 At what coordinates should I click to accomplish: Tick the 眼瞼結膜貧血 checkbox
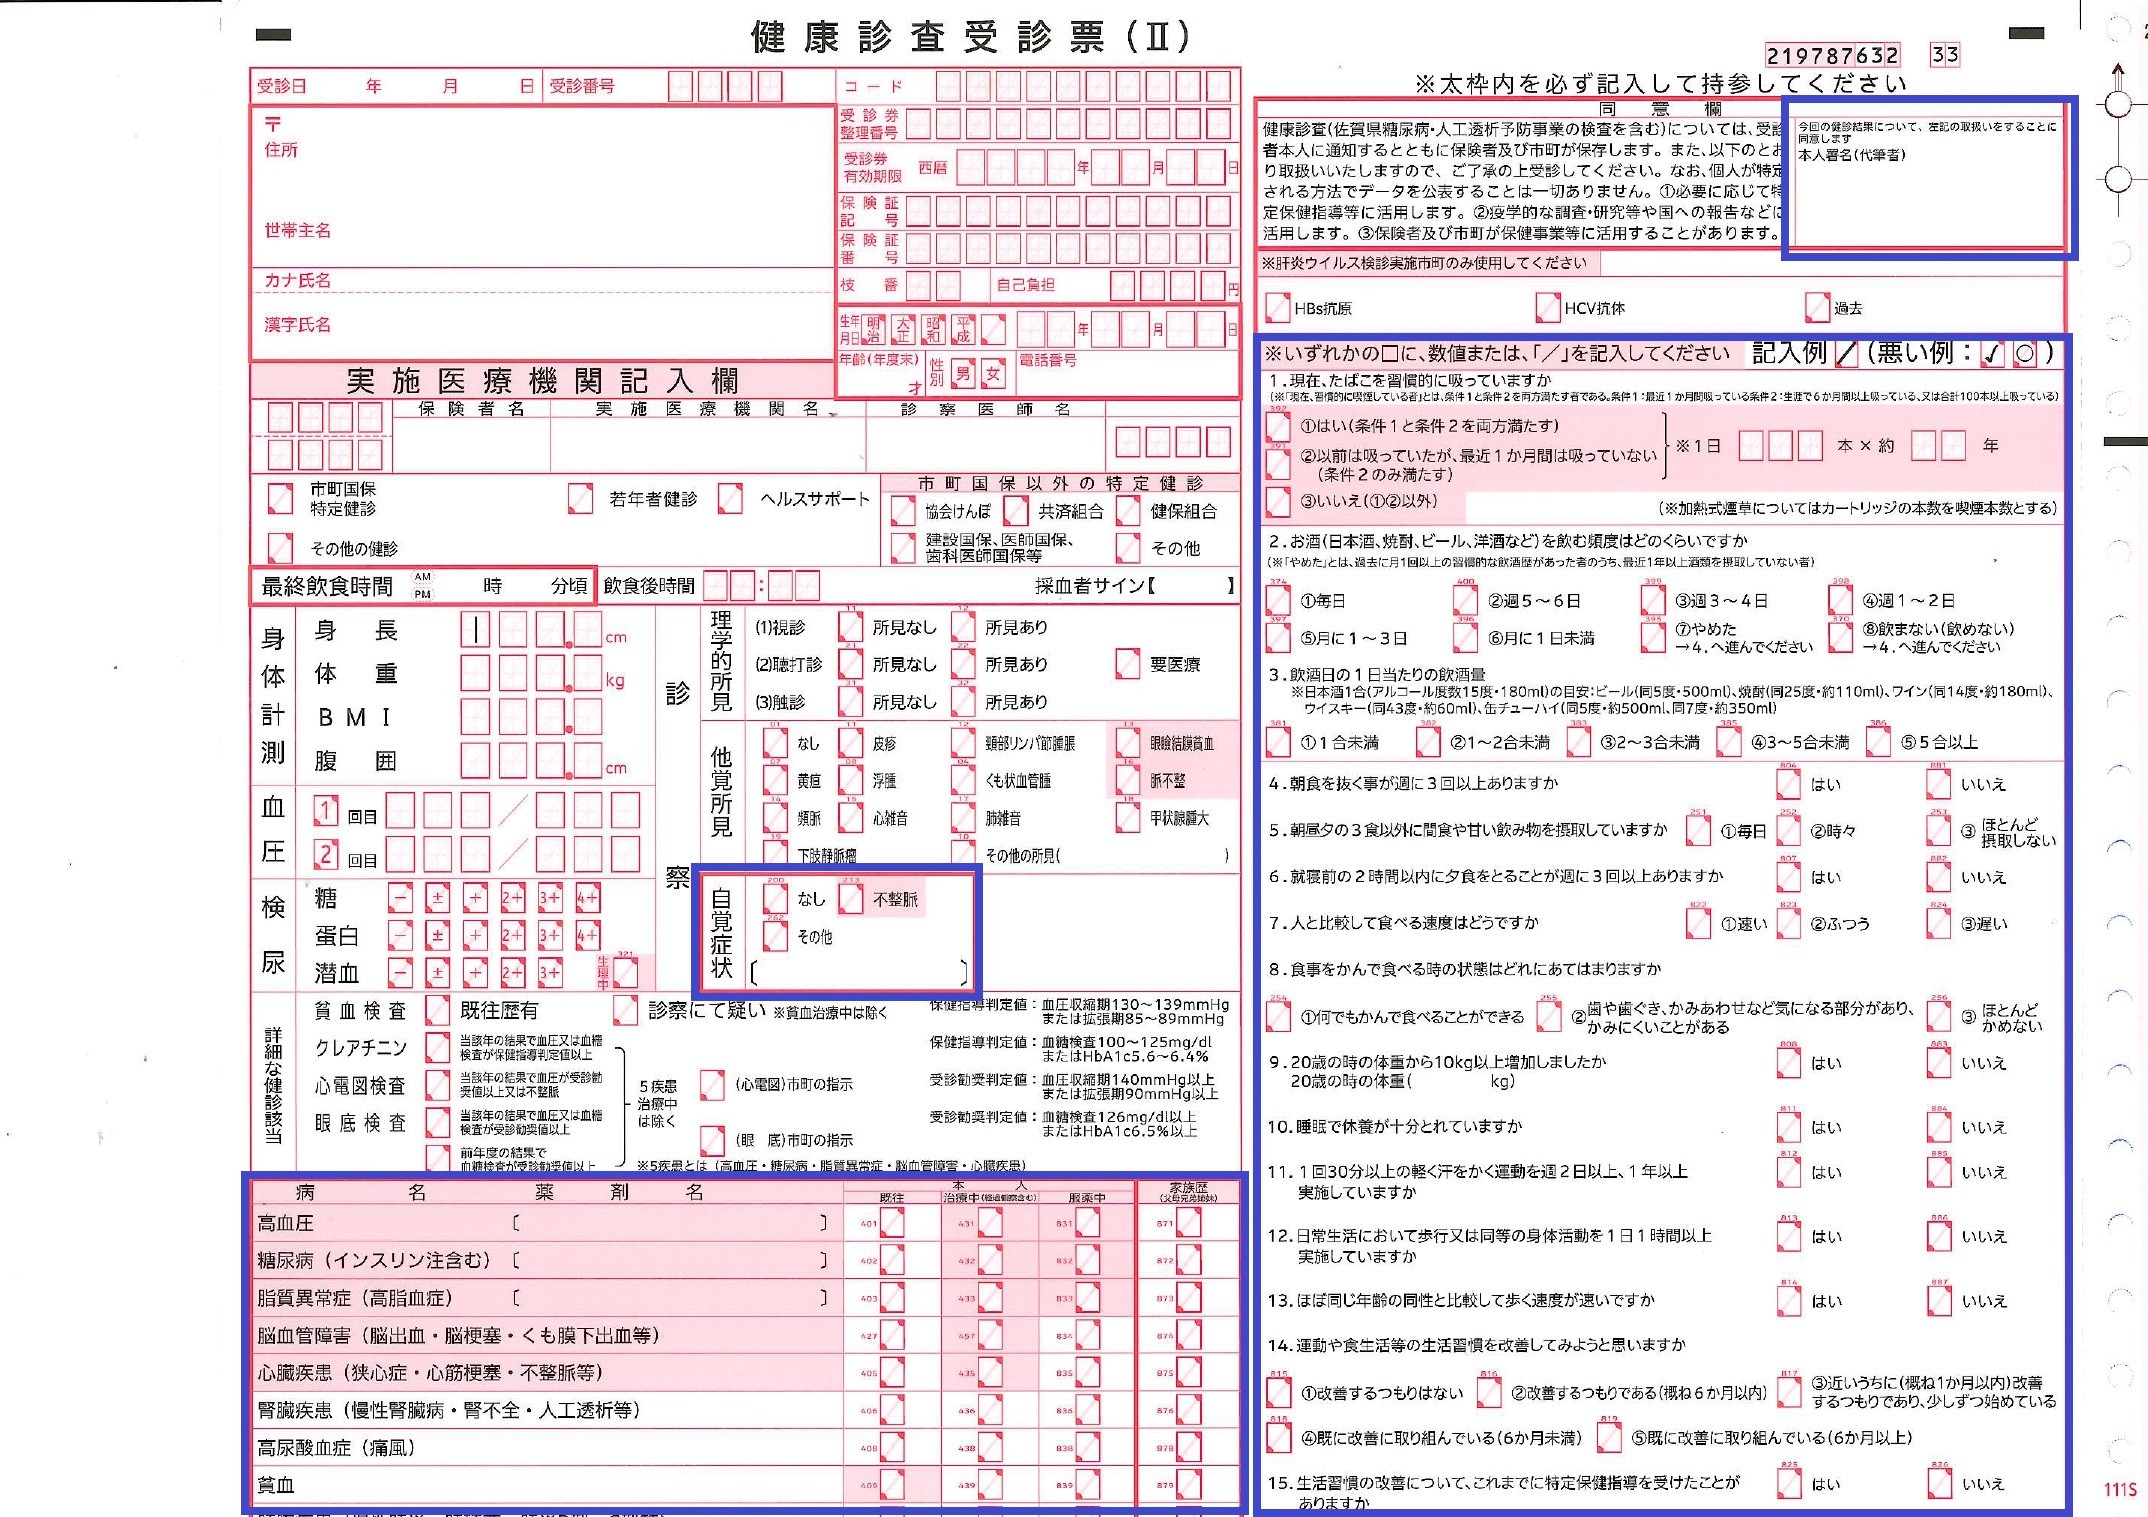[1128, 743]
